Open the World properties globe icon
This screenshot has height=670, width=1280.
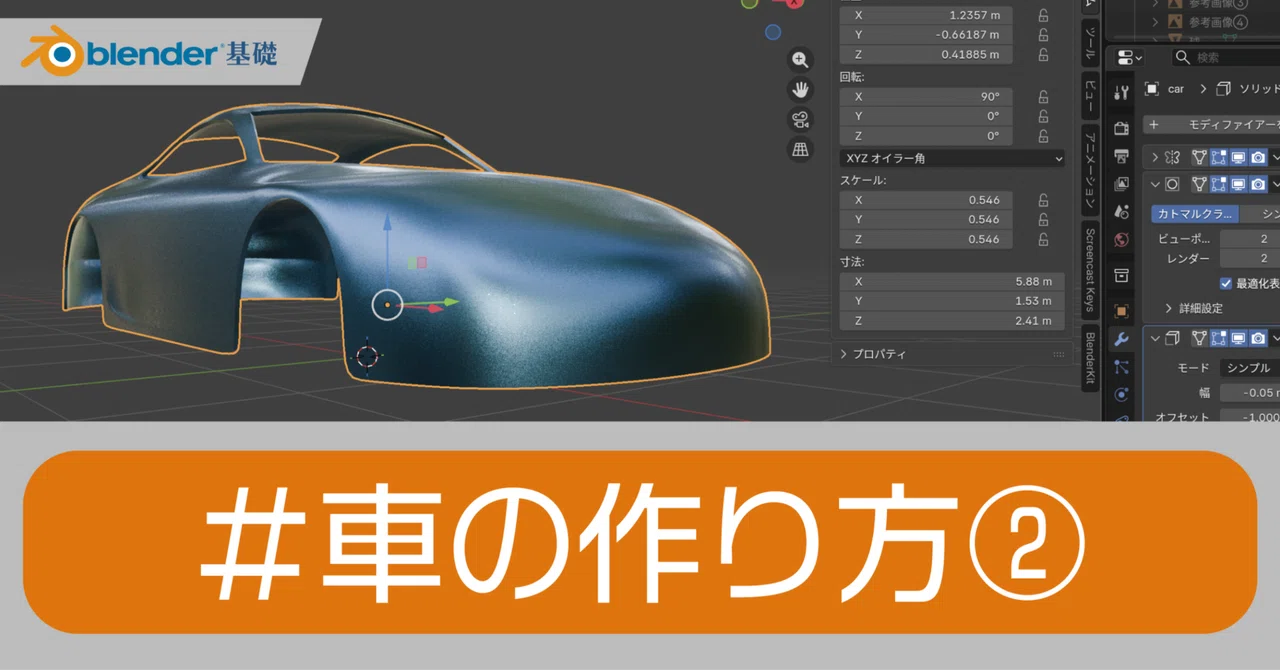[1121, 240]
